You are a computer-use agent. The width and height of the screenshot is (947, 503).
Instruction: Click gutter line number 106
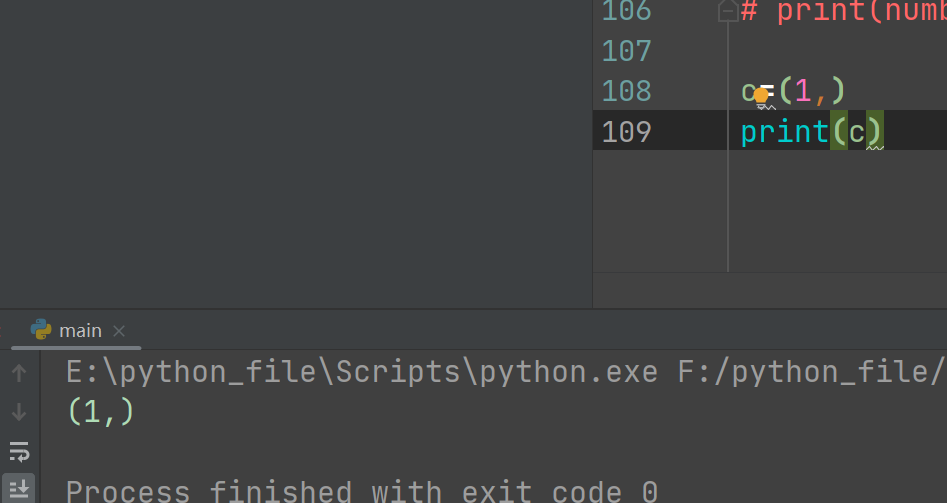626,11
